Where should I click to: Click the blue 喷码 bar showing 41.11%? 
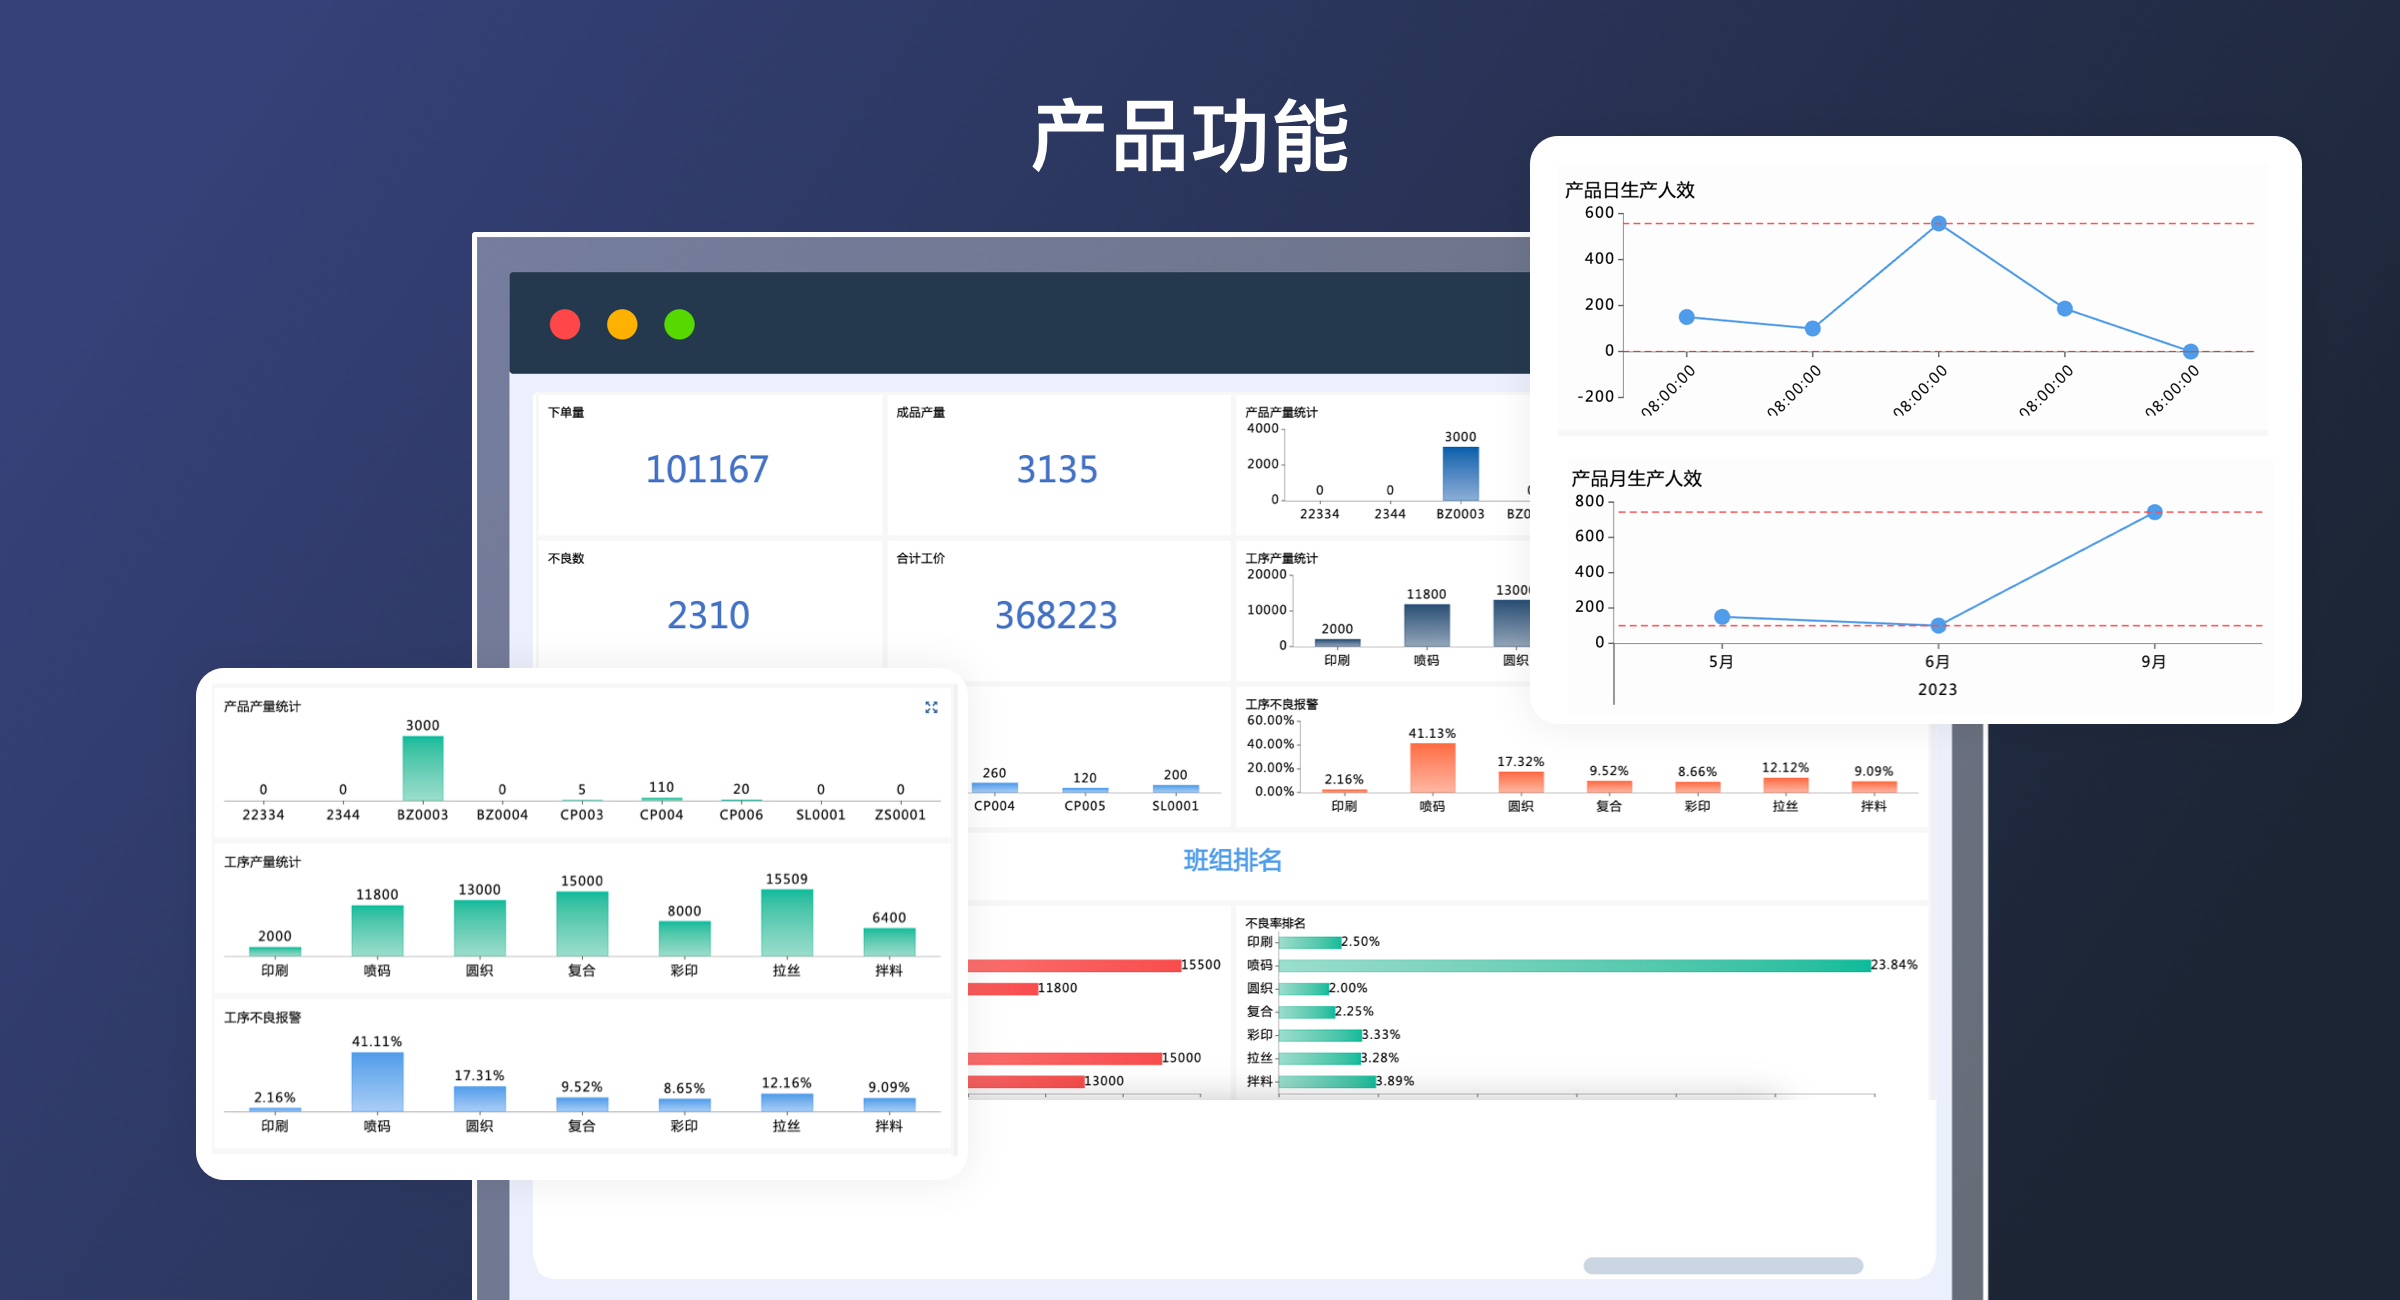pos(377,1082)
